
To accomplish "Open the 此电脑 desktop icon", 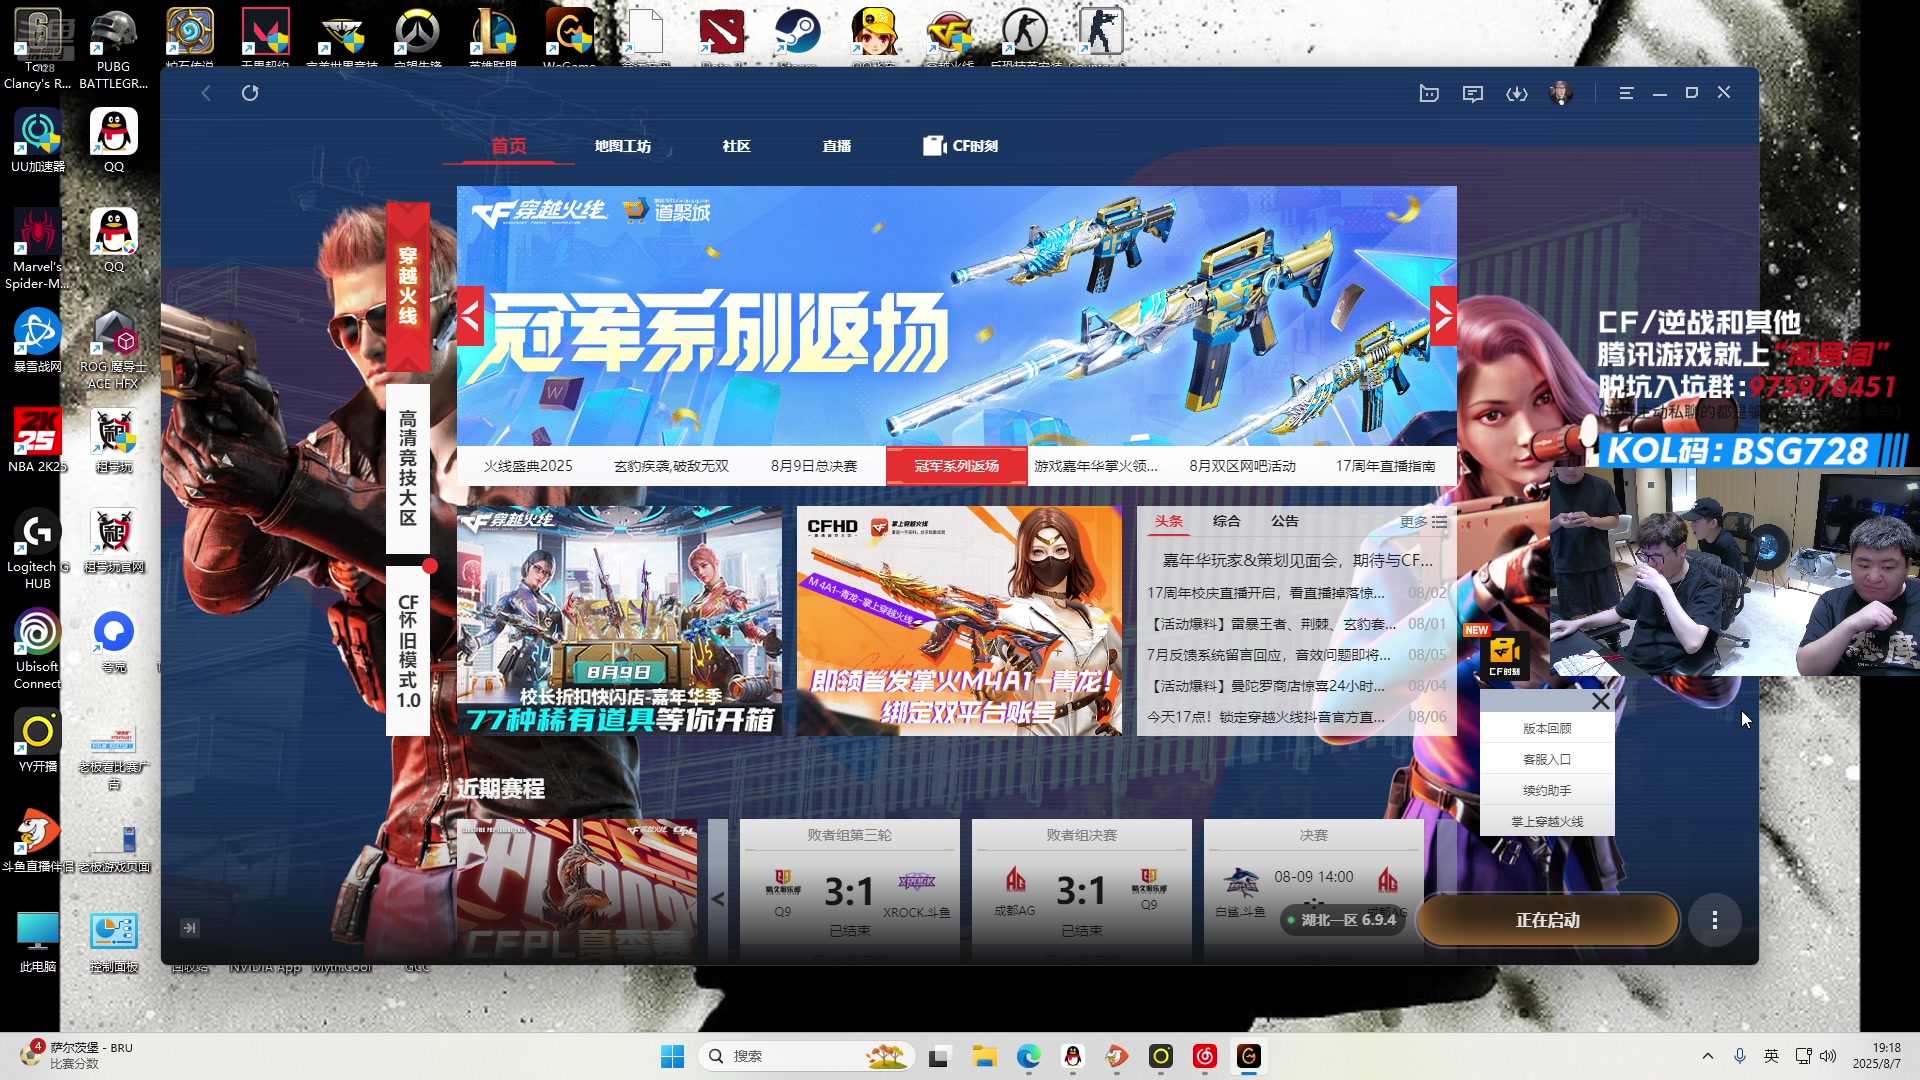I will tap(38, 940).
